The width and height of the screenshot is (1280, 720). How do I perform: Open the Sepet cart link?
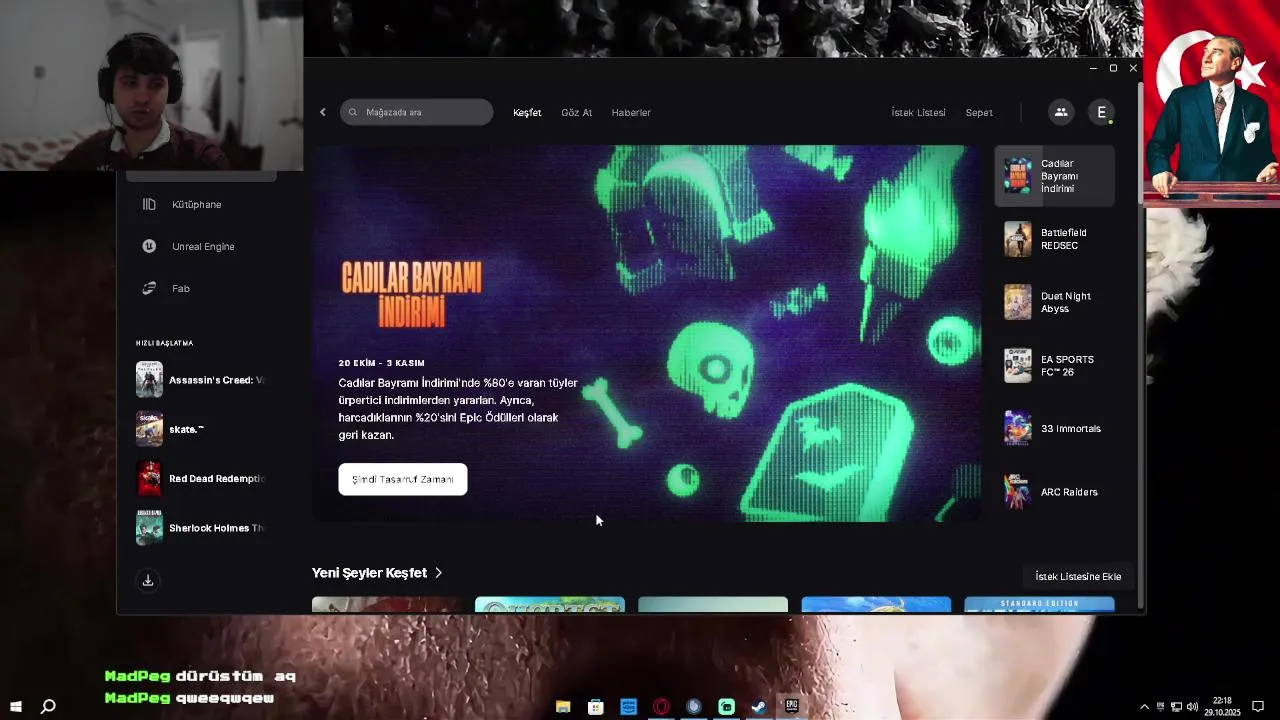pos(979,113)
